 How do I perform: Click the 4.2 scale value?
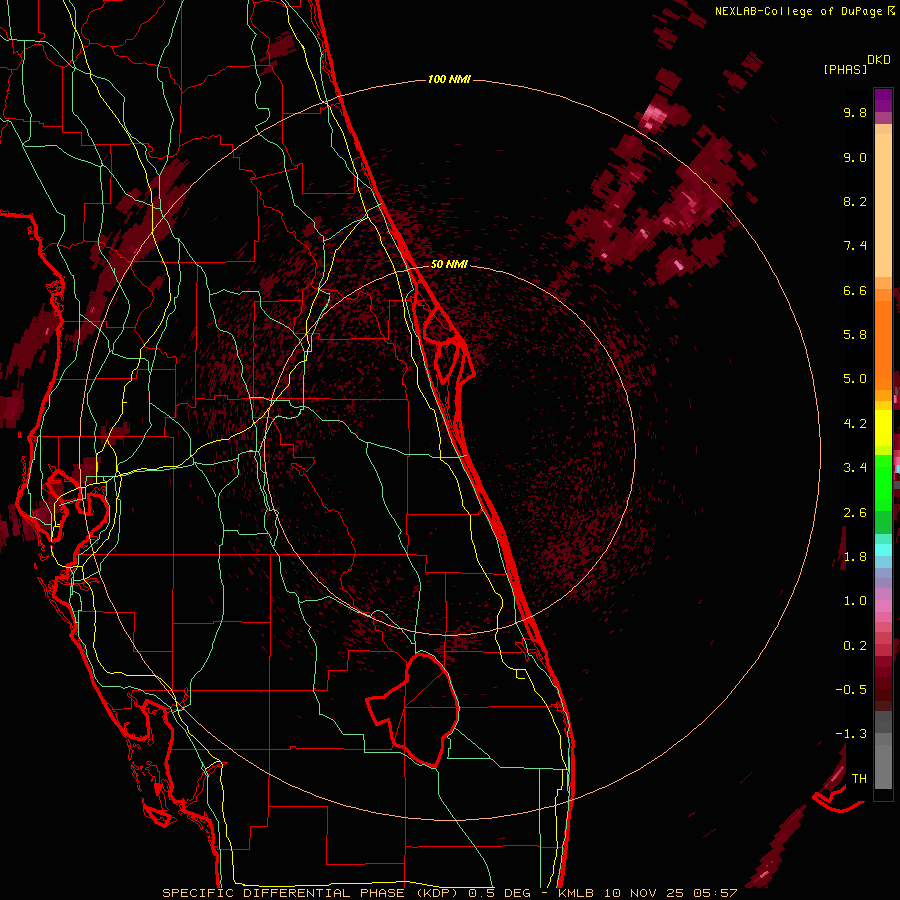coord(855,424)
